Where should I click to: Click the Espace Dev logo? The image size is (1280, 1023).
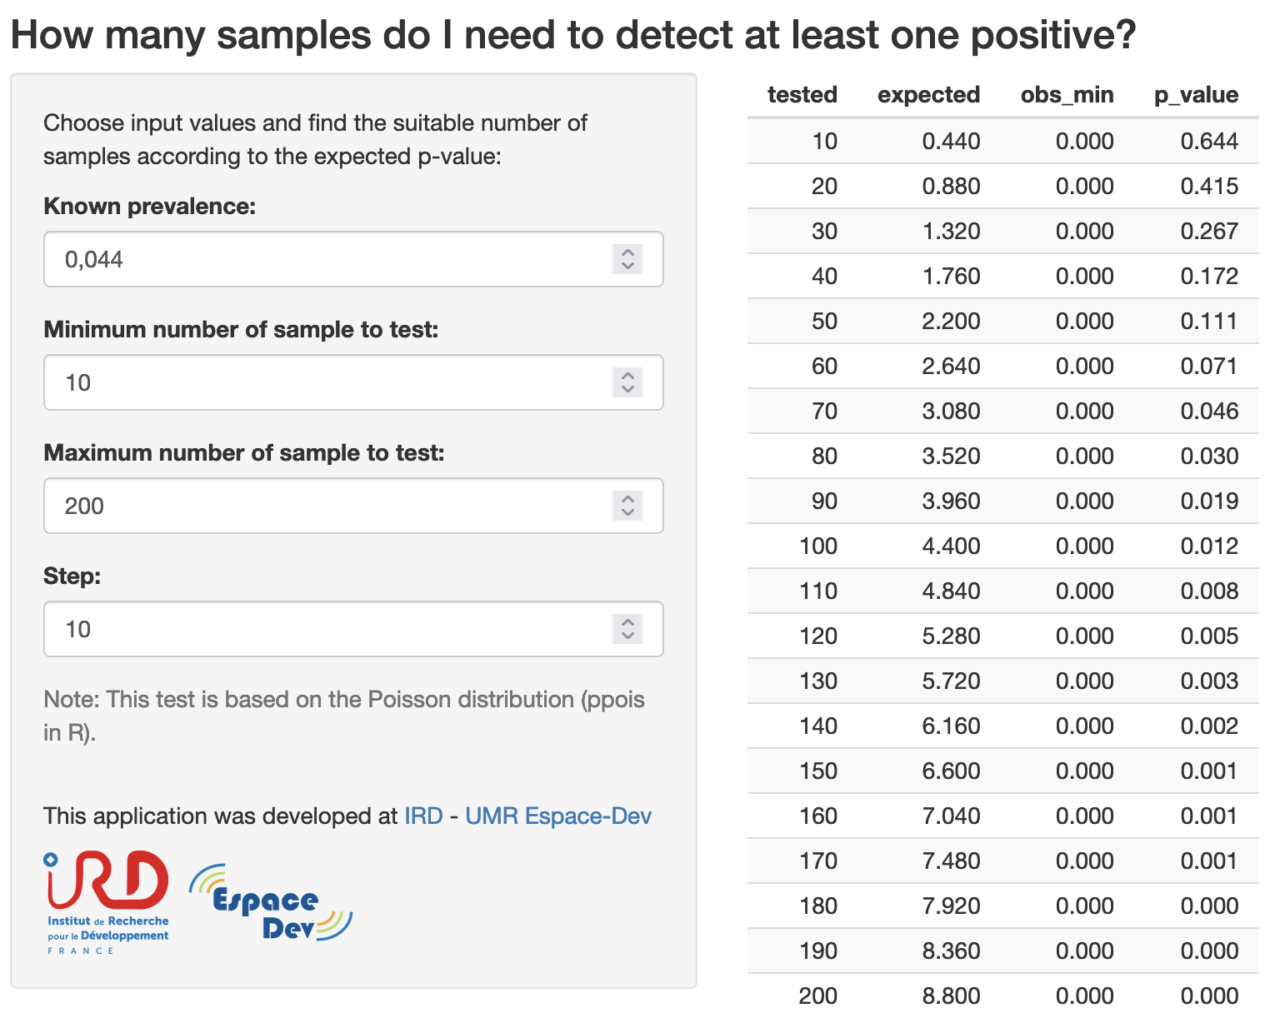(270, 903)
